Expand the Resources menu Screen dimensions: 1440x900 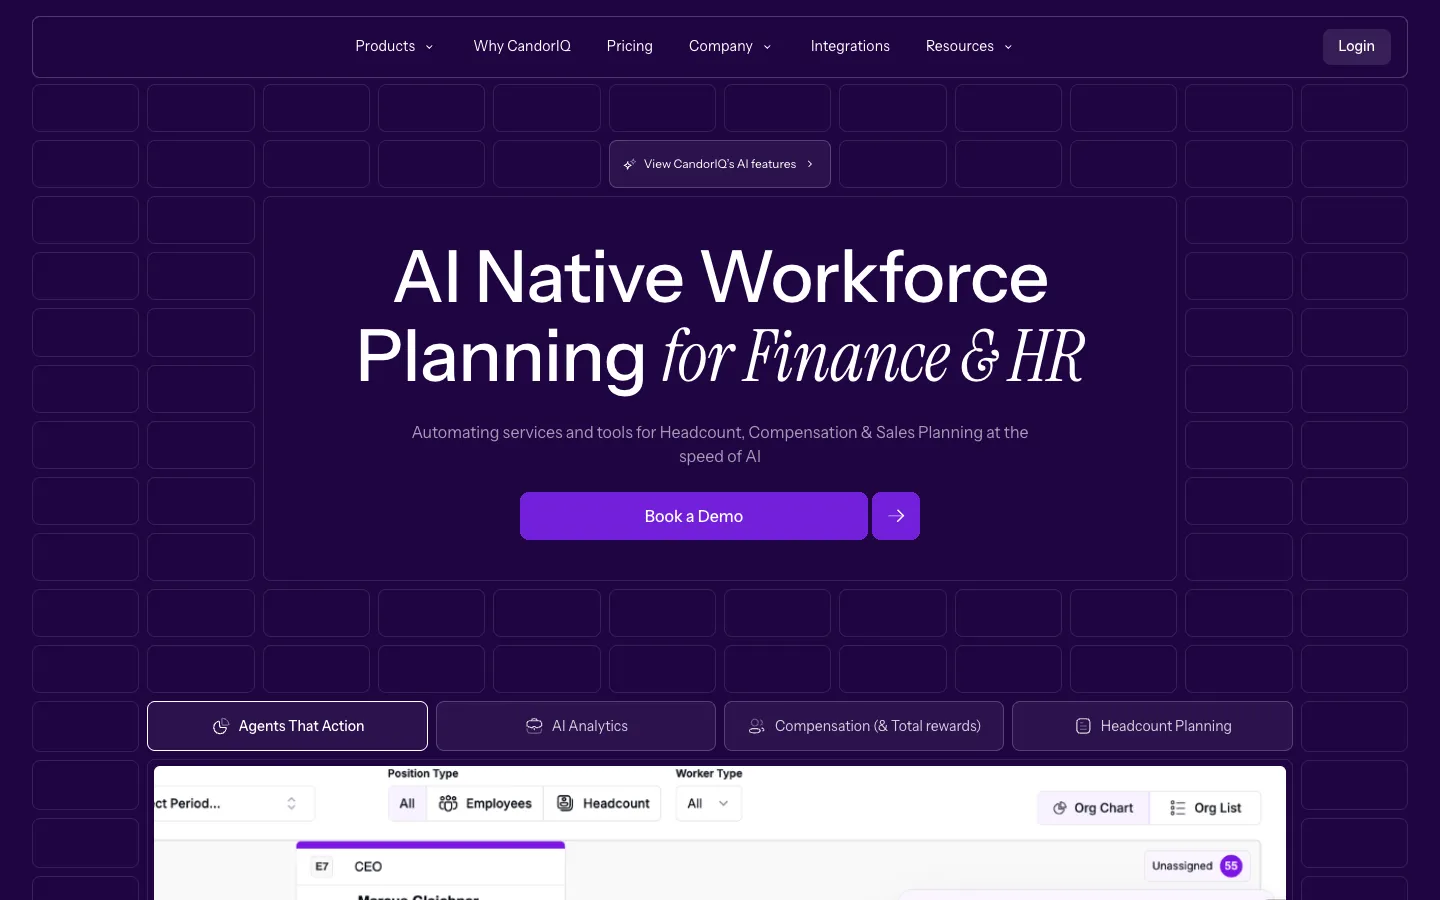click(969, 46)
